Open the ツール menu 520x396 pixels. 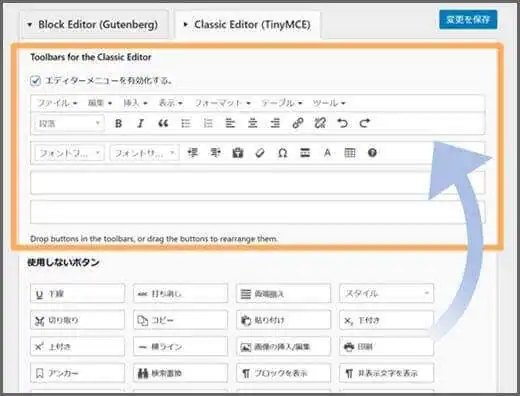click(x=329, y=103)
